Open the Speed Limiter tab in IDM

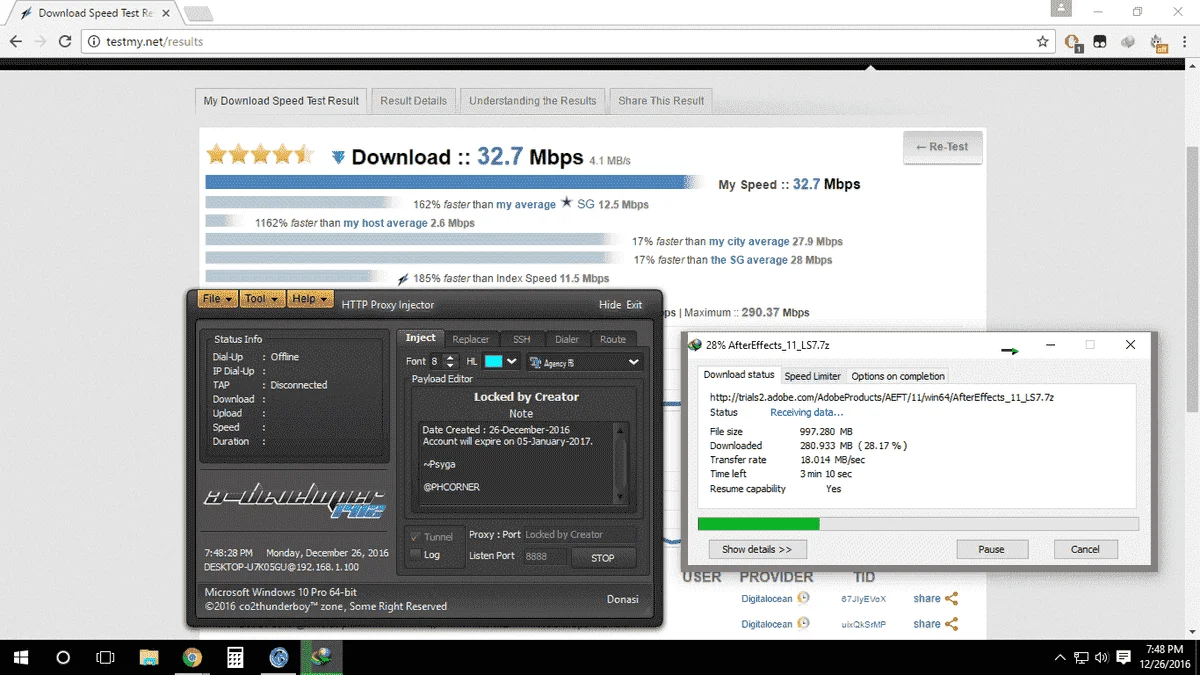coord(812,376)
